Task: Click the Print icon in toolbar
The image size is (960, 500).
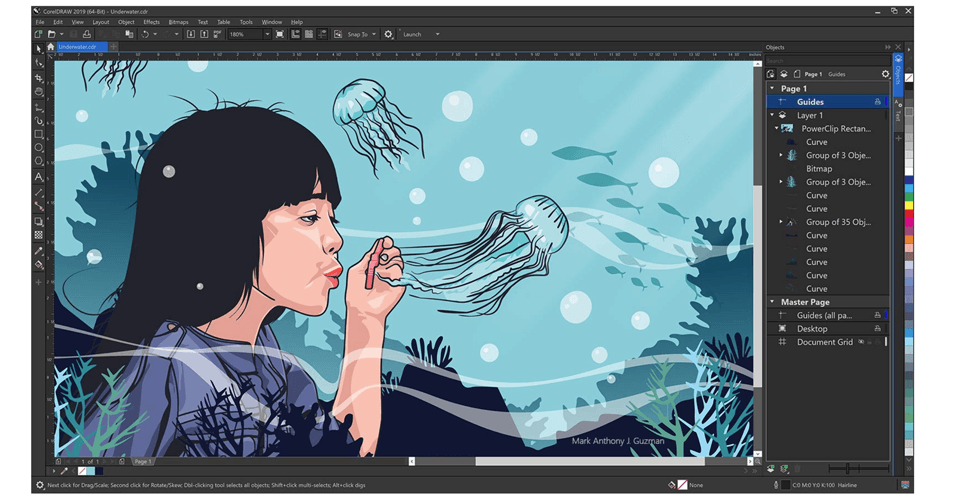Action: click(87, 34)
